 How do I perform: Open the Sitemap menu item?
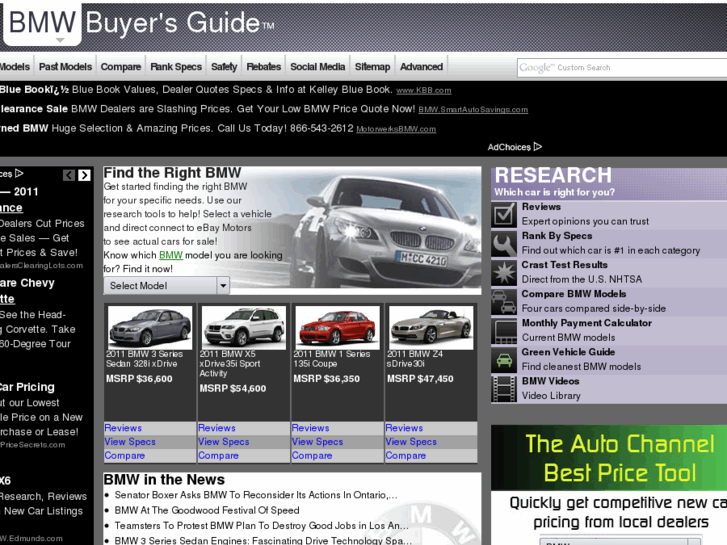click(372, 67)
